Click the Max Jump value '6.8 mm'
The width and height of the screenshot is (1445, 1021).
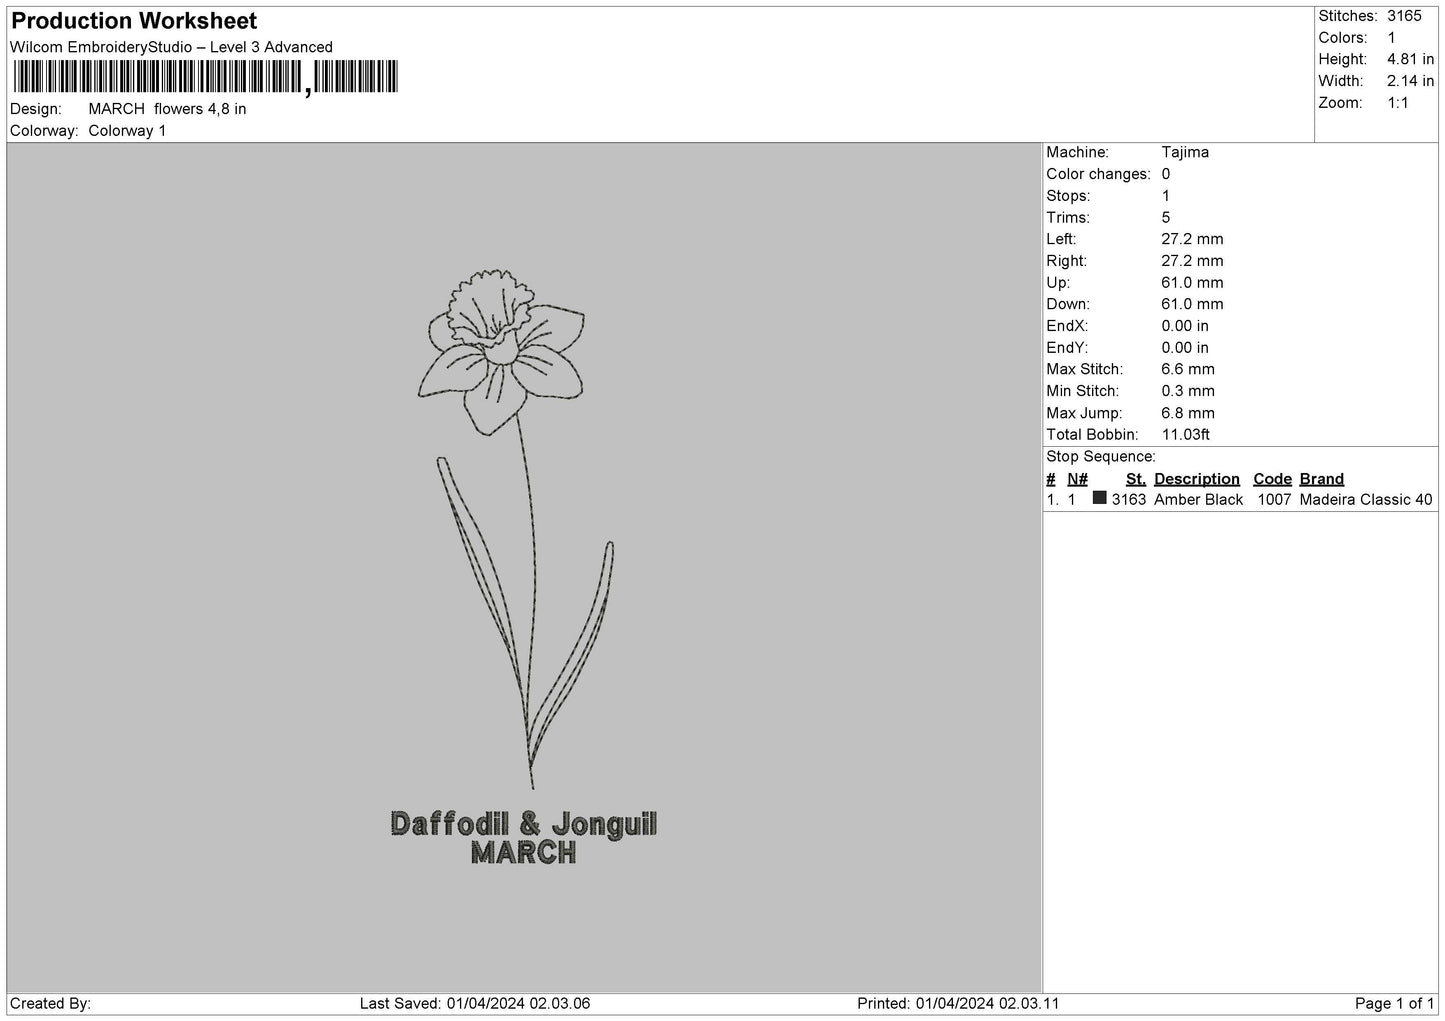(1188, 413)
